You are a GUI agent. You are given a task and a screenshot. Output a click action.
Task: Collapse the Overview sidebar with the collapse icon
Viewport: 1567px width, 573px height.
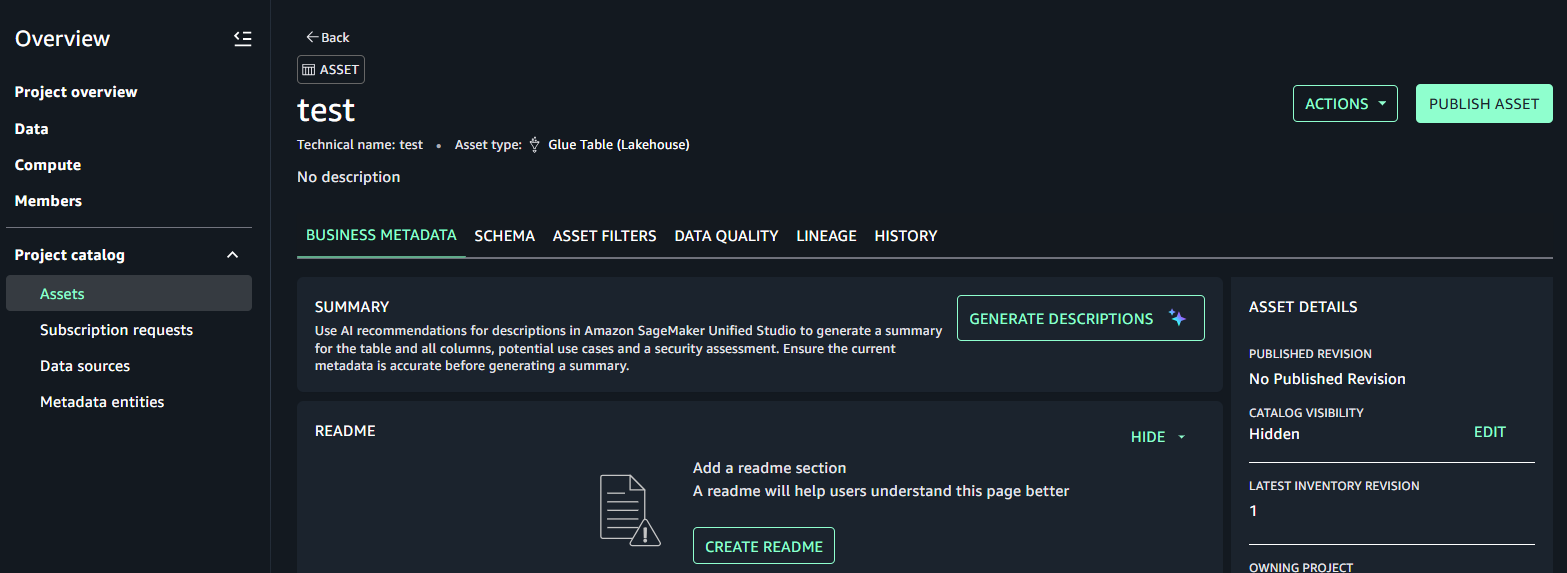click(x=242, y=39)
